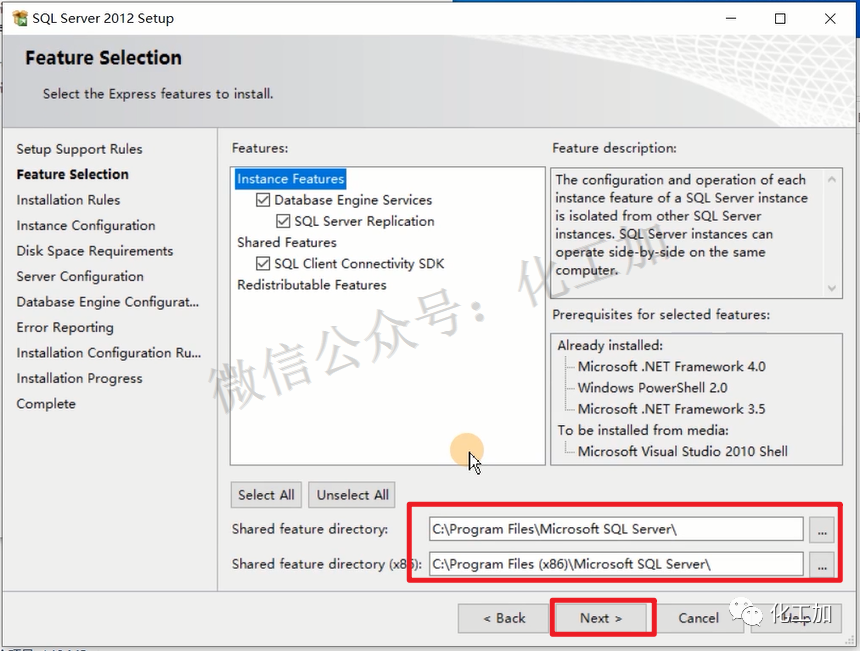860x651 pixels.
Task: Click Select All button
Action: tap(267, 495)
